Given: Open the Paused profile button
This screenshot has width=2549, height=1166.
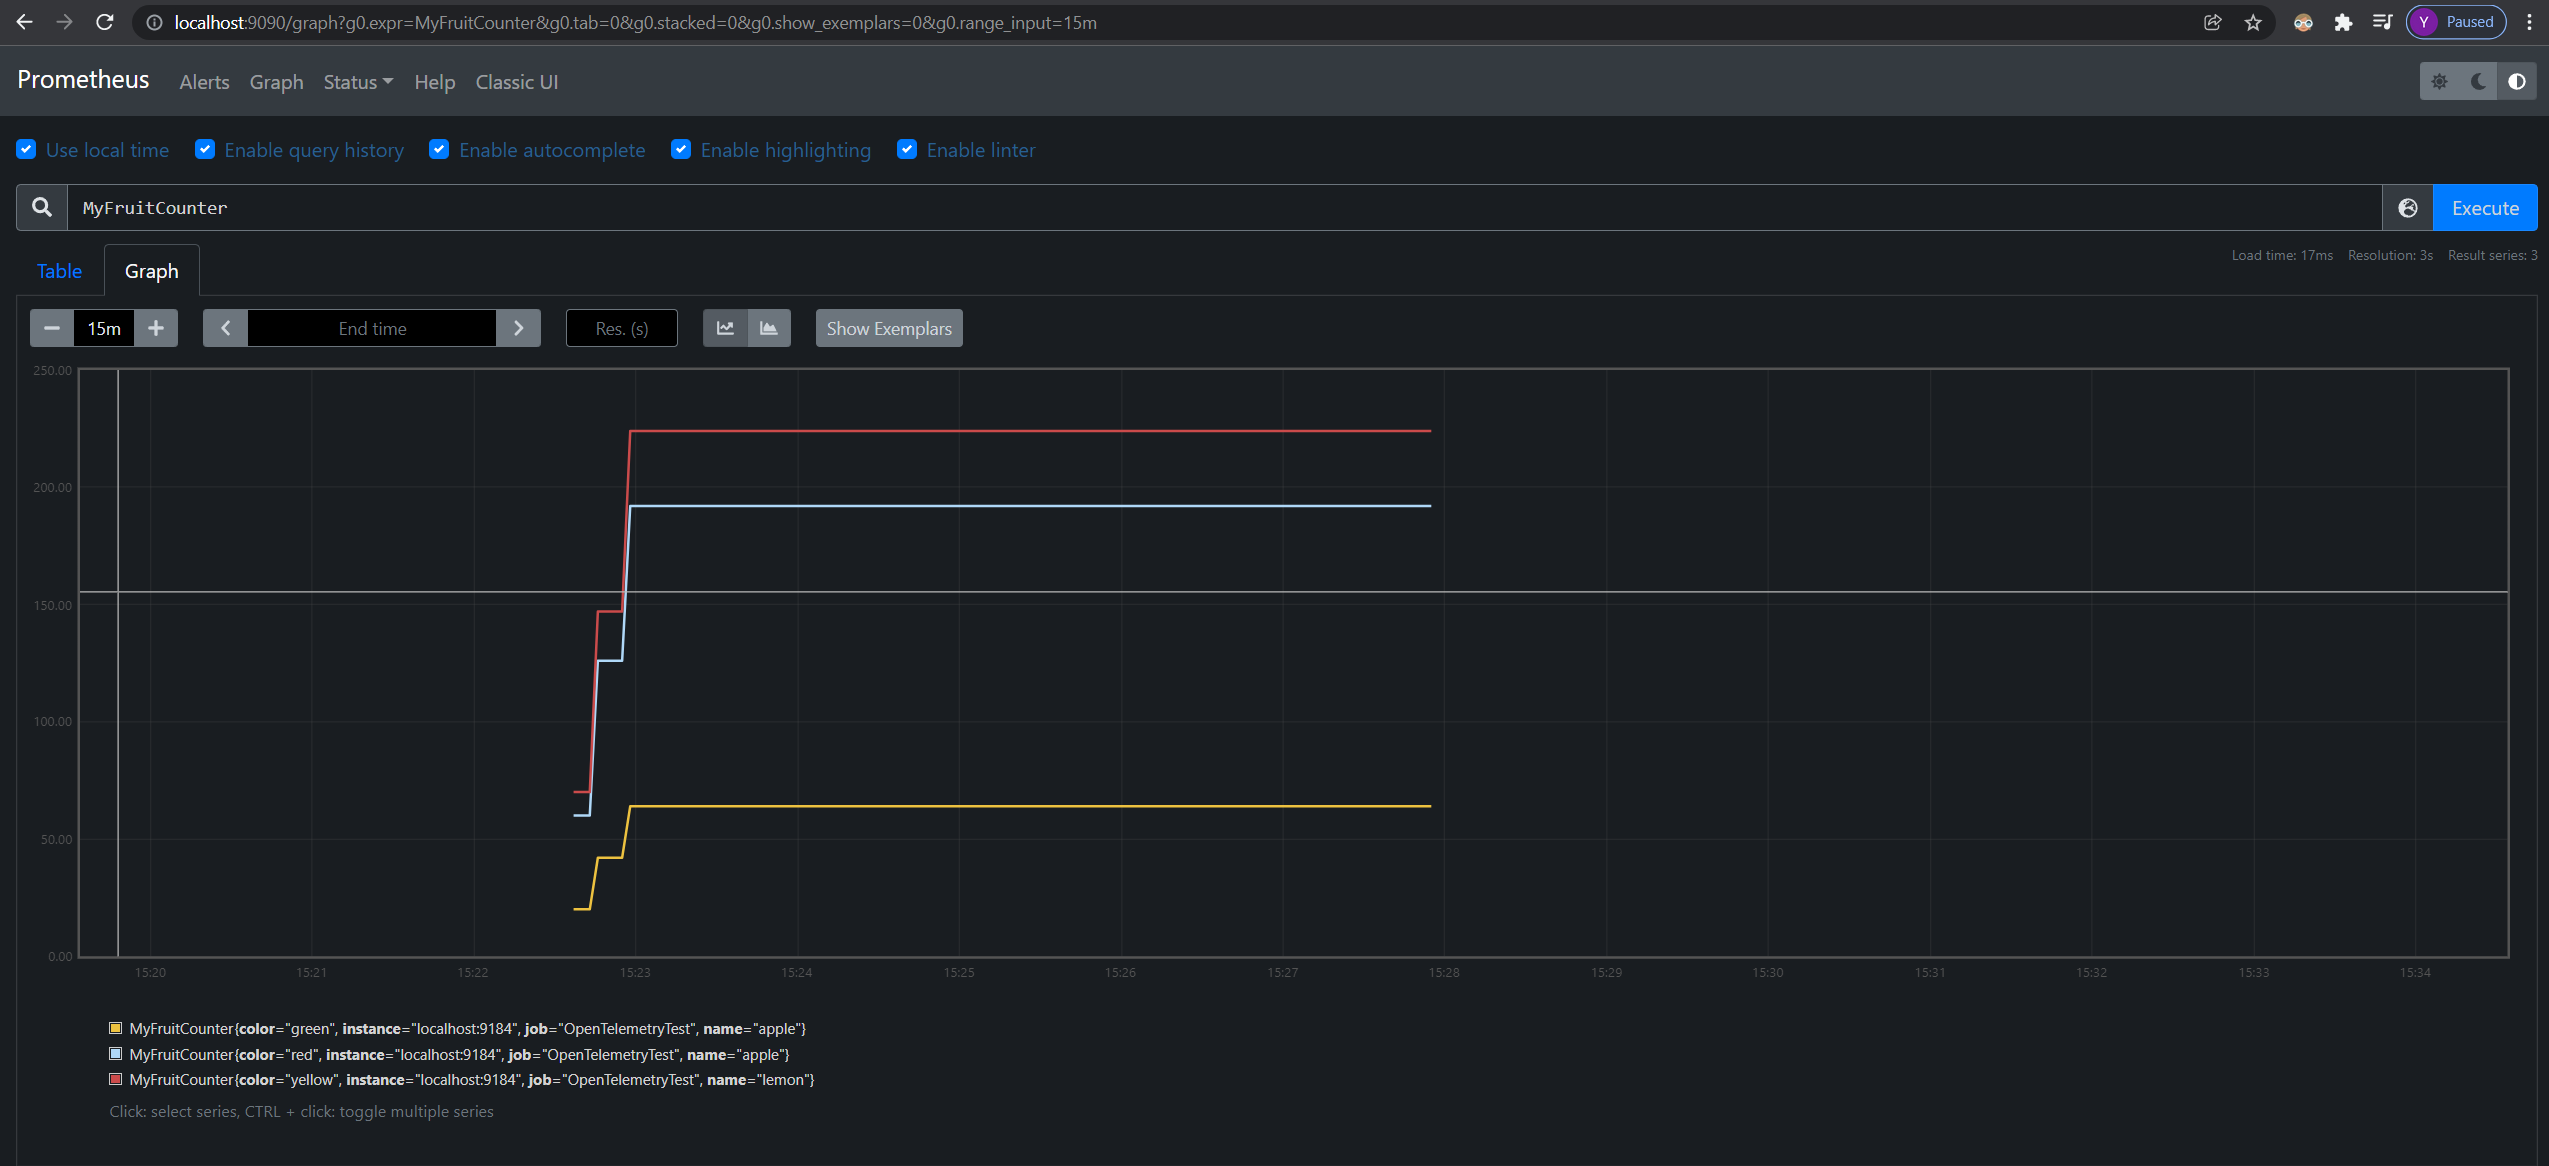Looking at the screenshot, I should tap(2456, 22).
